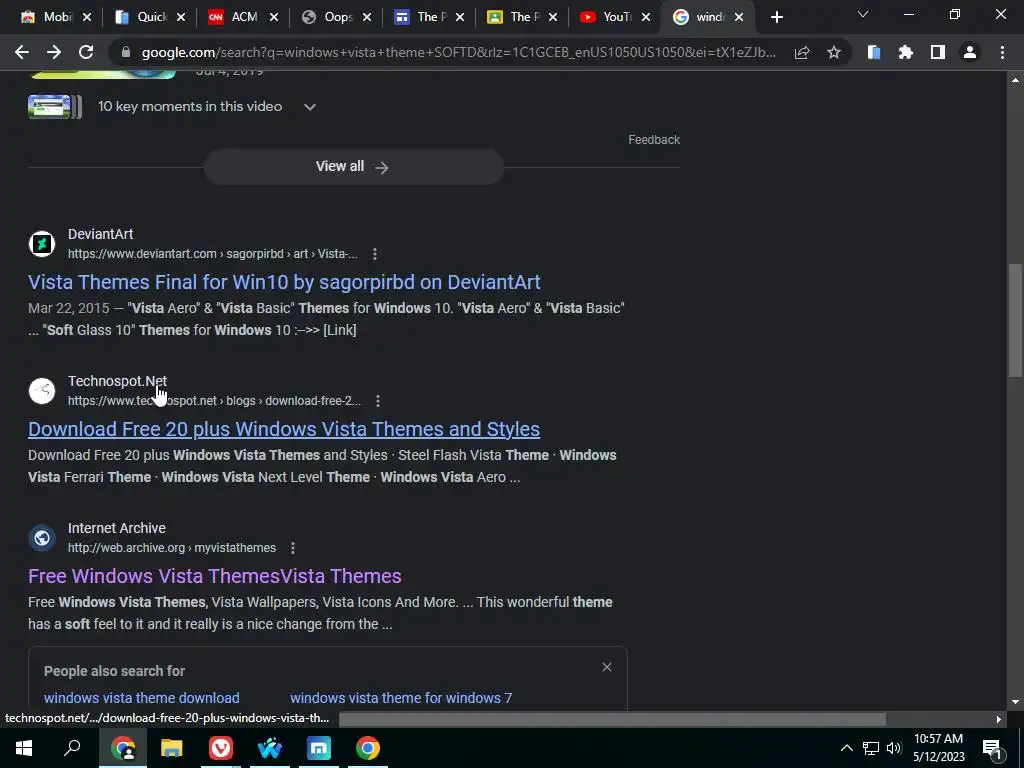
Task: Click the Technospot.Net site favicon
Action: pyautogui.click(x=42, y=391)
